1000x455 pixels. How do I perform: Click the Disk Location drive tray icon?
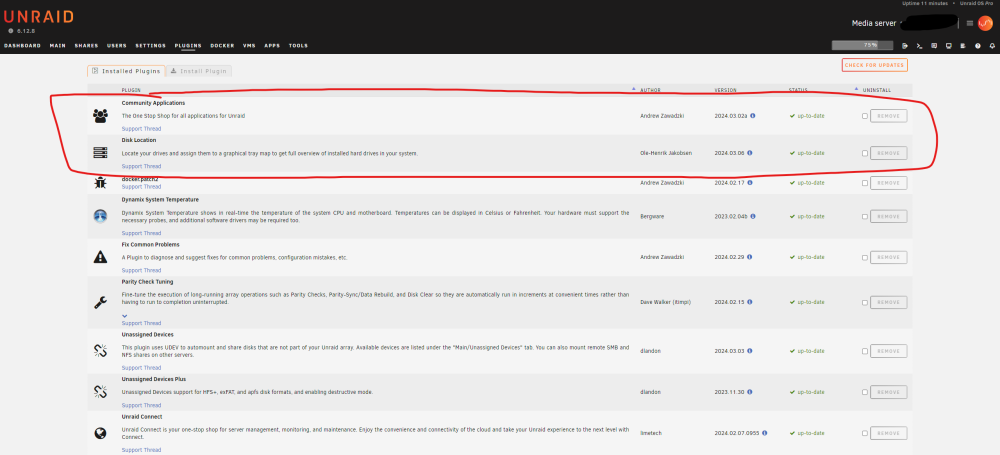click(100, 153)
